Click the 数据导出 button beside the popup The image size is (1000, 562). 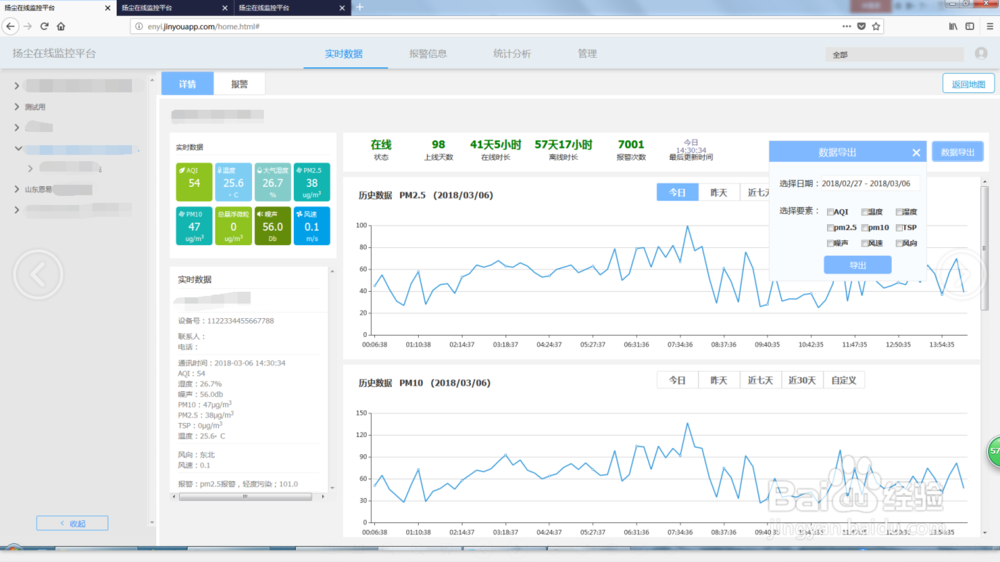(x=957, y=152)
